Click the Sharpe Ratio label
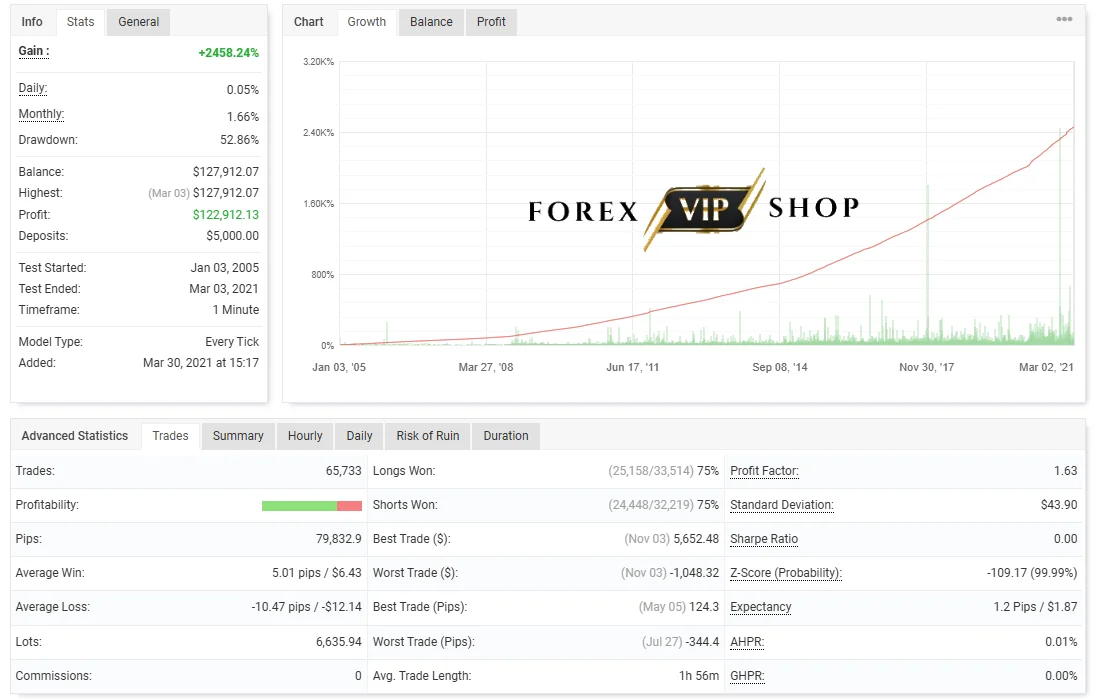Image resolution: width=1096 pixels, height=699 pixels. [x=764, y=539]
